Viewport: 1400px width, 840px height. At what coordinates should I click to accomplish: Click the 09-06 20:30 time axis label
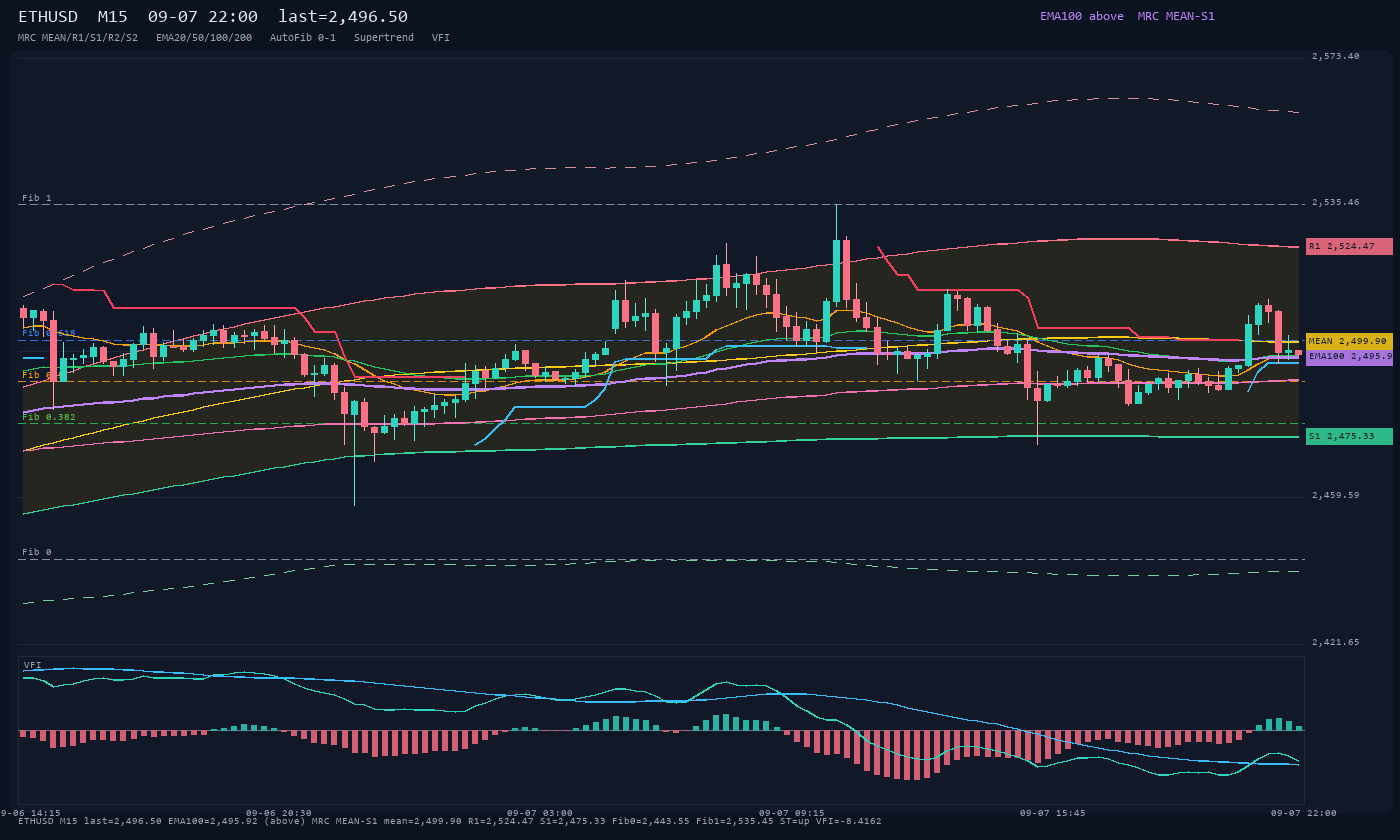point(278,813)
